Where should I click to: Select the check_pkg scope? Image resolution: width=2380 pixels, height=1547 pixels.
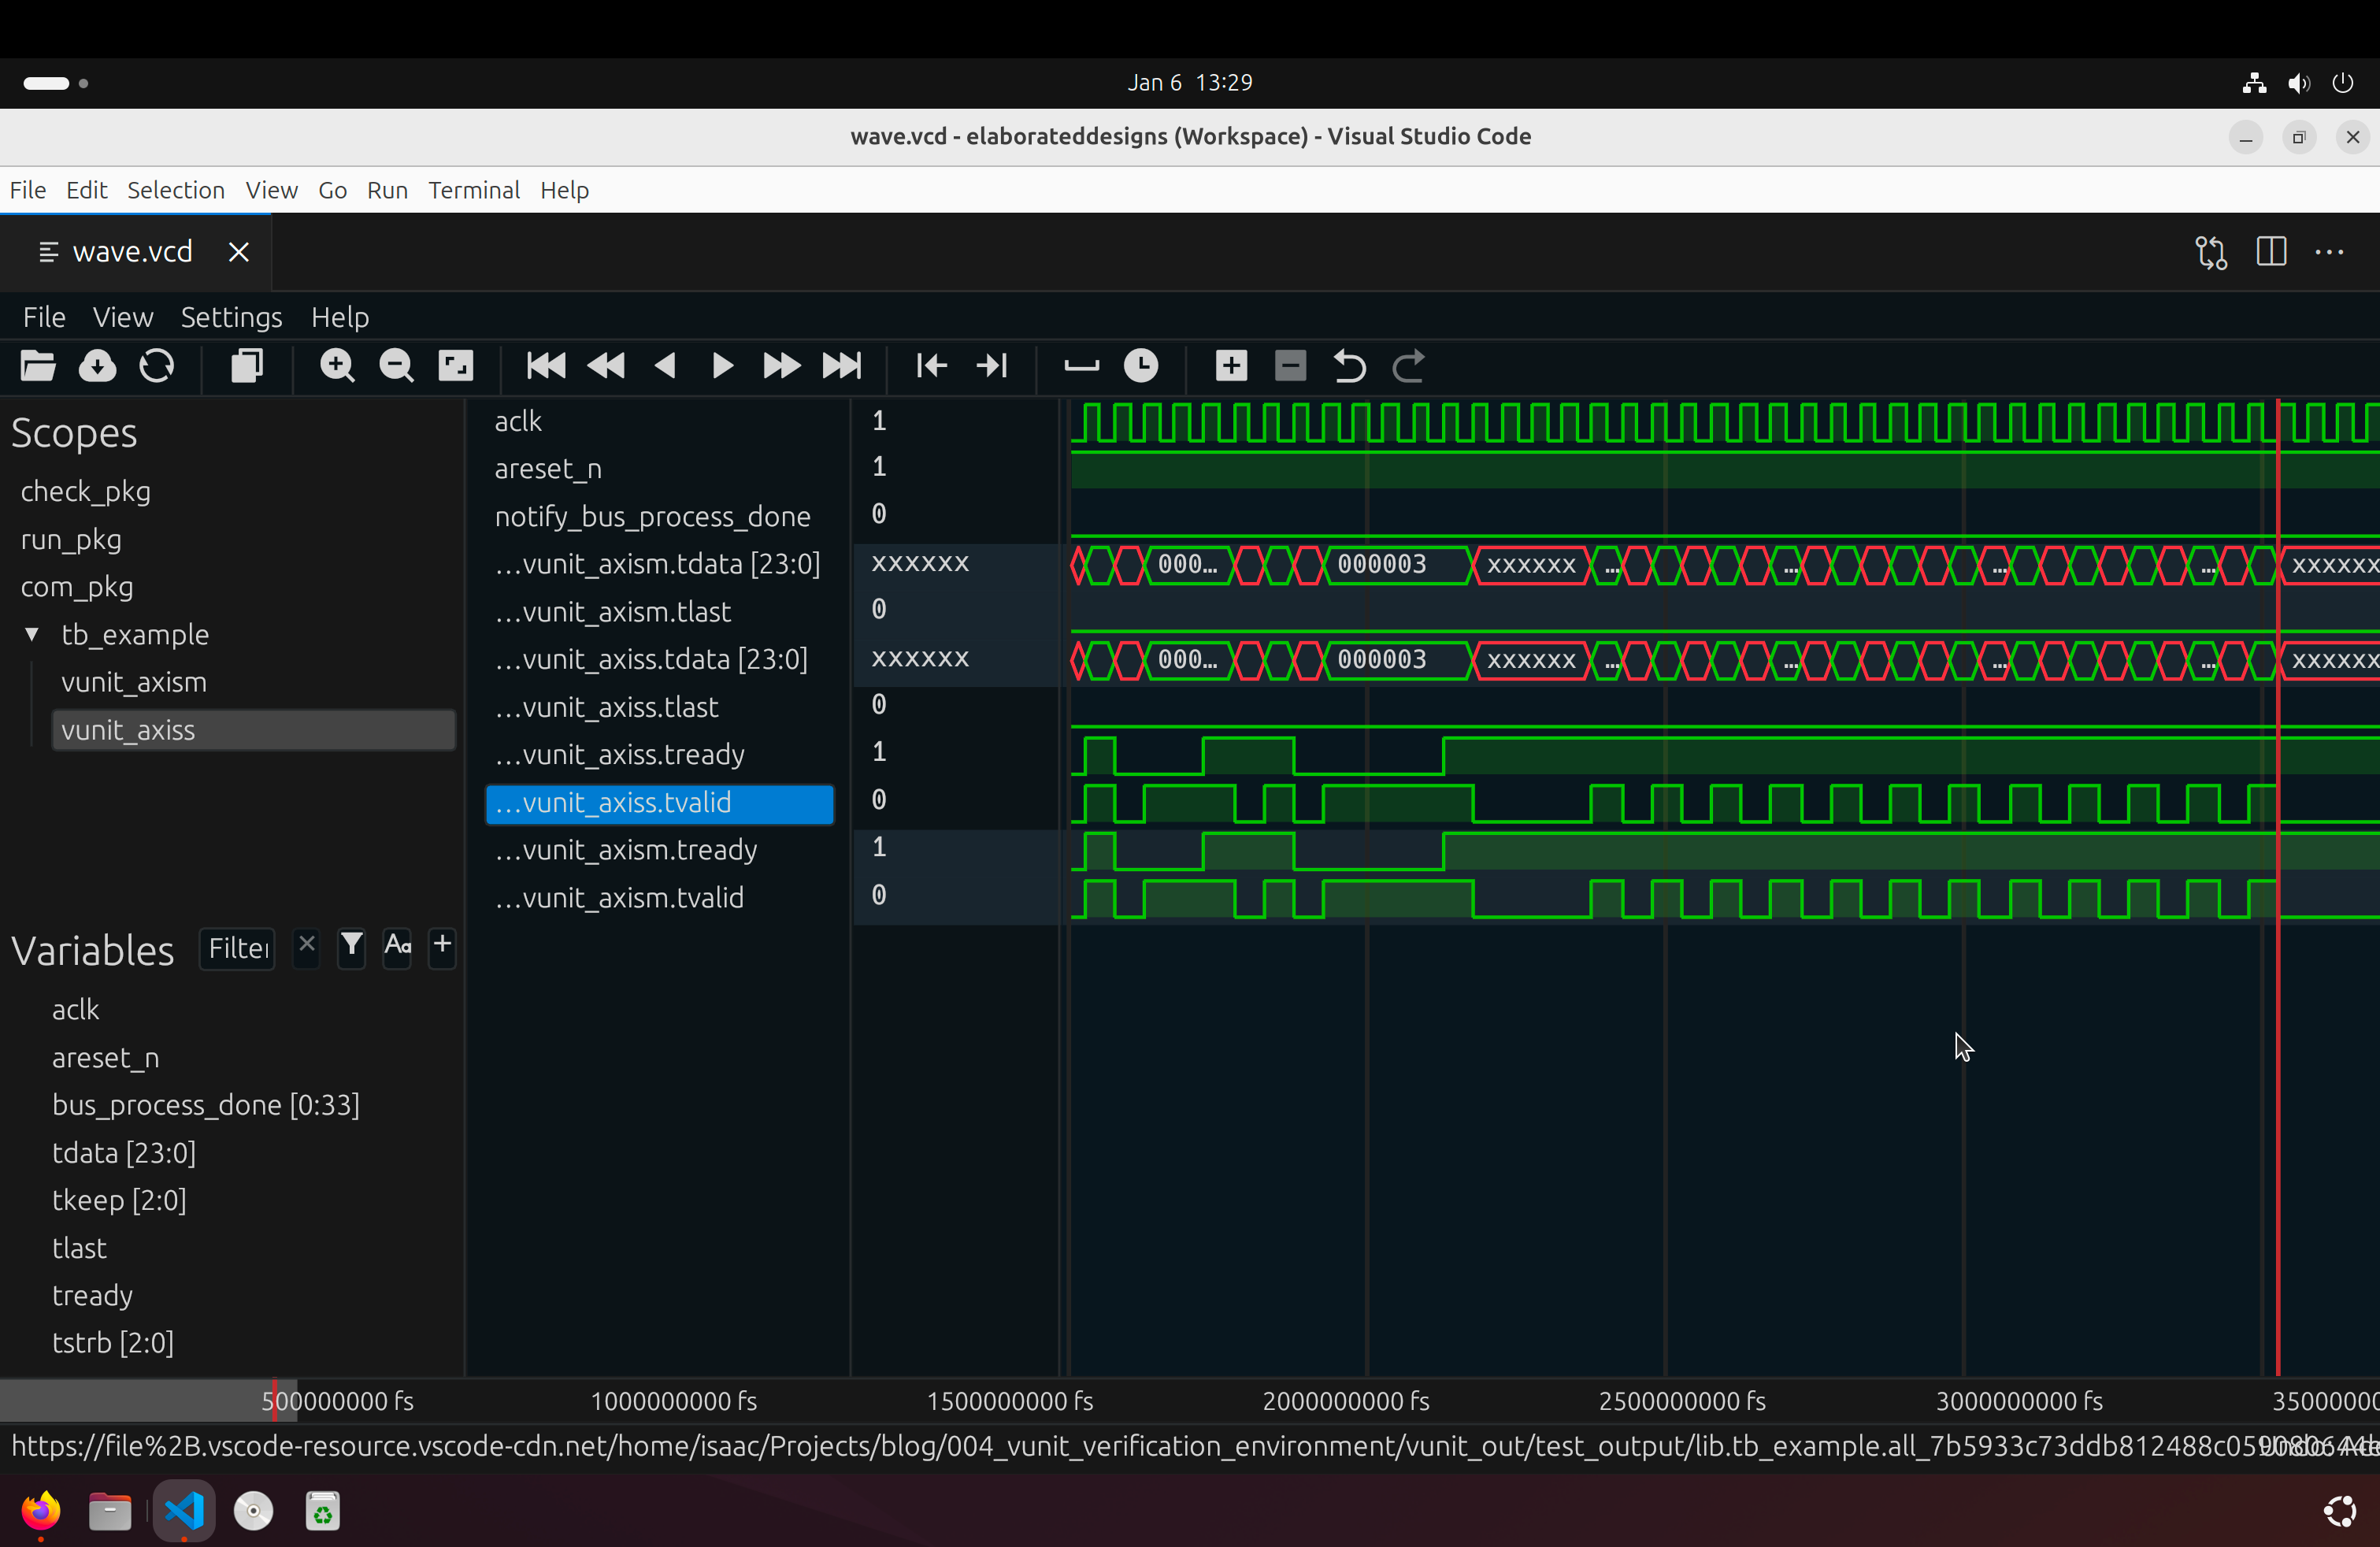pyautogui.click(x=86, y=491)
